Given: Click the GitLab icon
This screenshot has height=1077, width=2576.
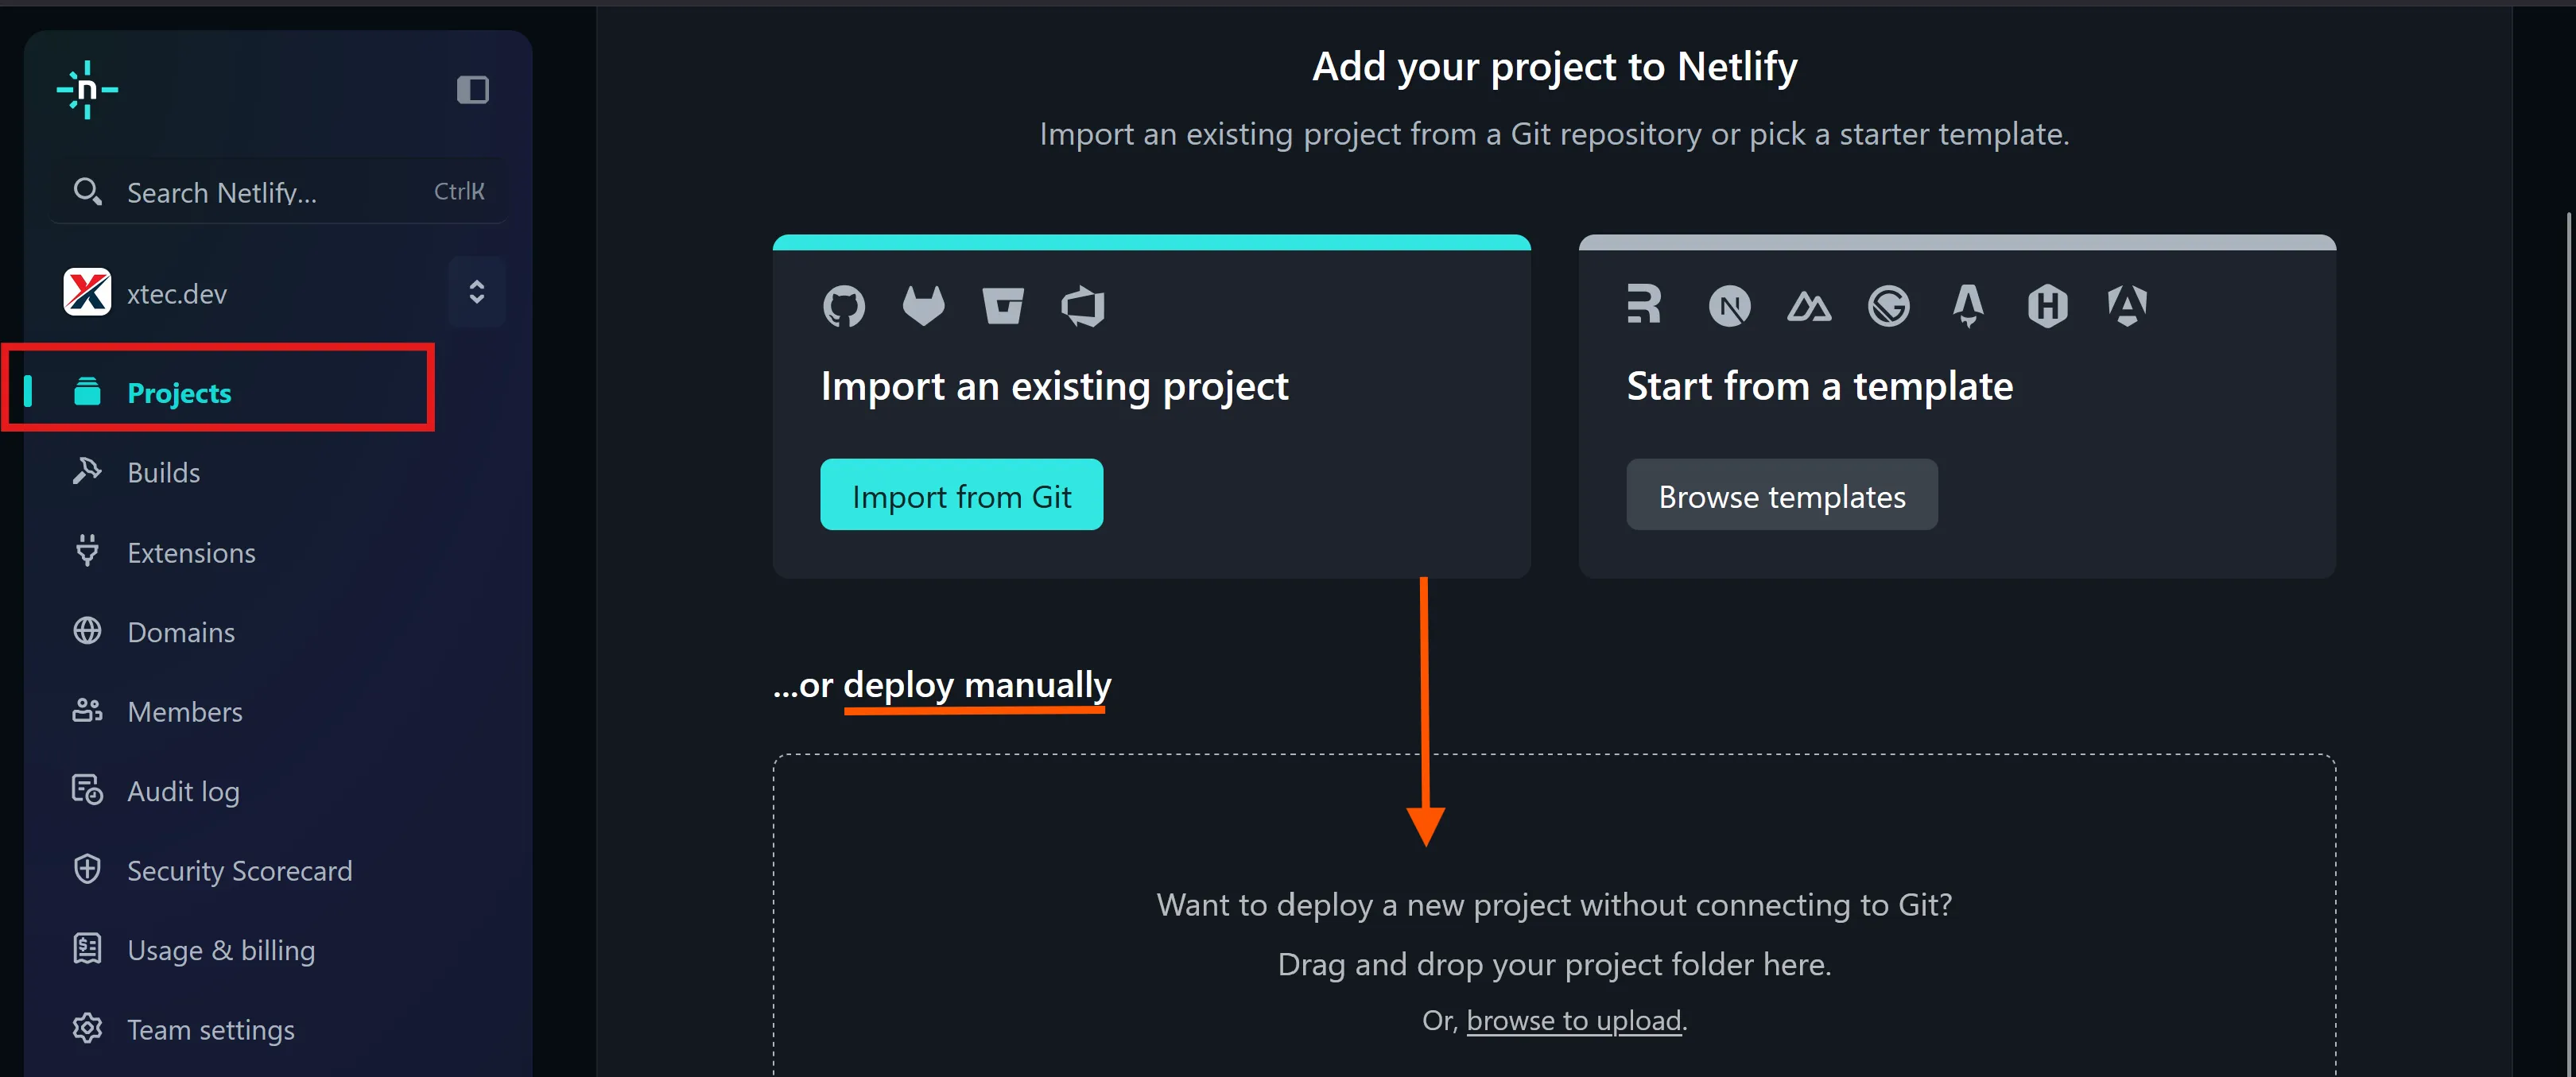Looking at the screenshot, I should pos(923,306).
